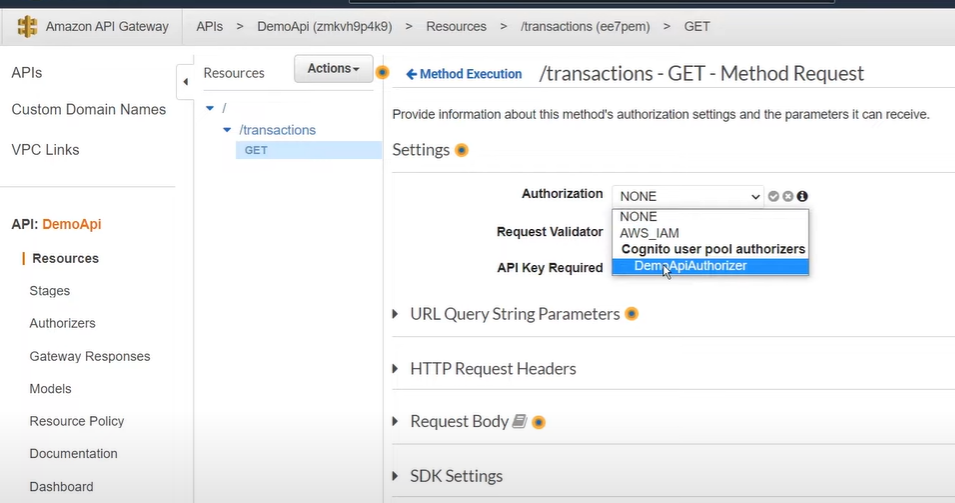Image resolution: width=955 pixels, height=503 pixels.
Task: Open the Authorization select box
Action: (688, 196)
